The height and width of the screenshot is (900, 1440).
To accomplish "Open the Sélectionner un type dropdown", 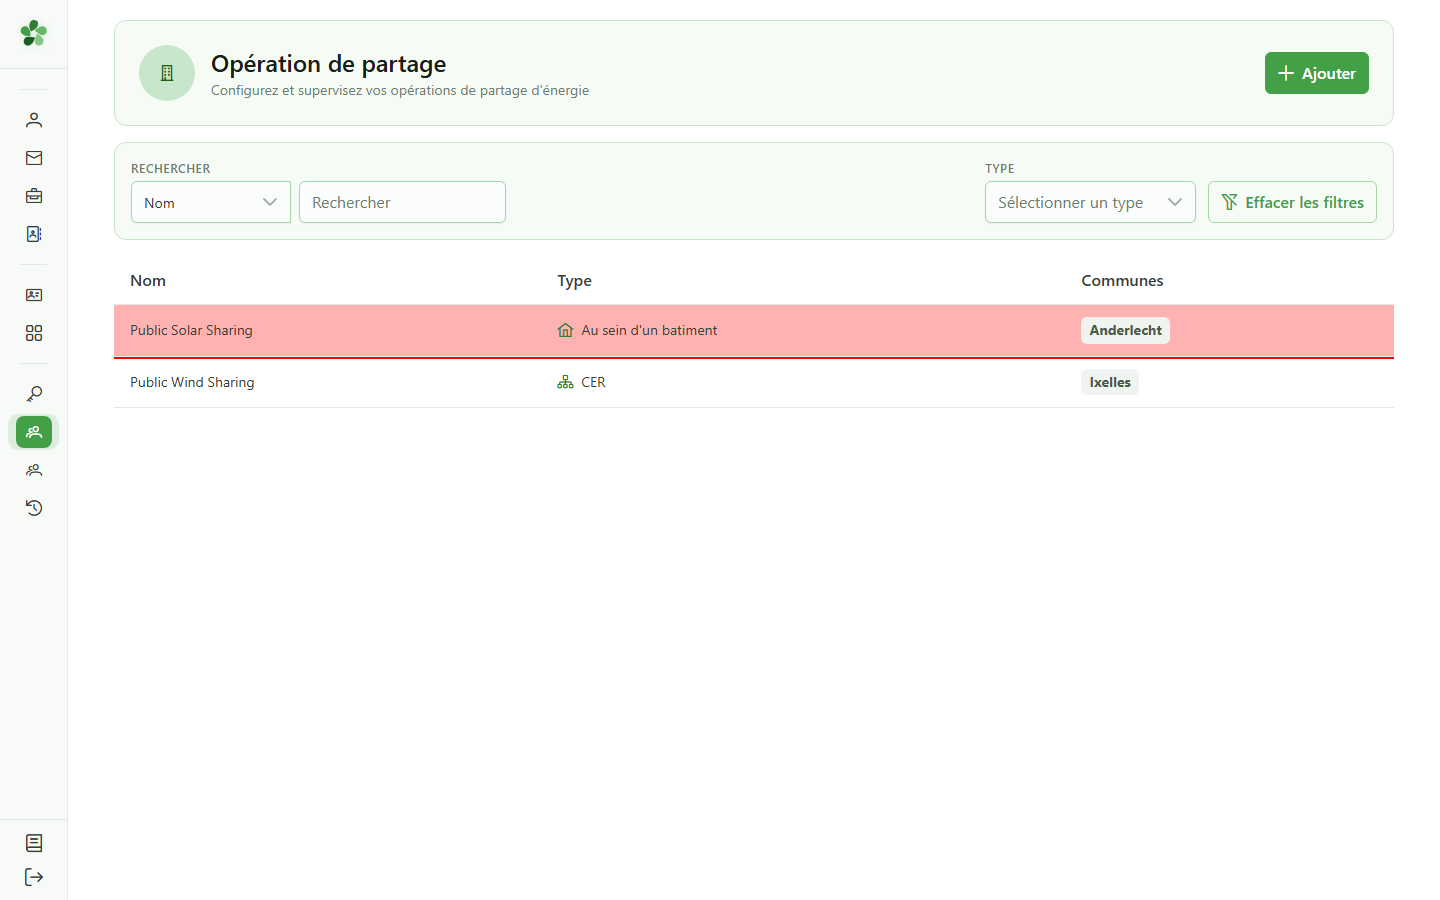I will [x=1090, y=202].
